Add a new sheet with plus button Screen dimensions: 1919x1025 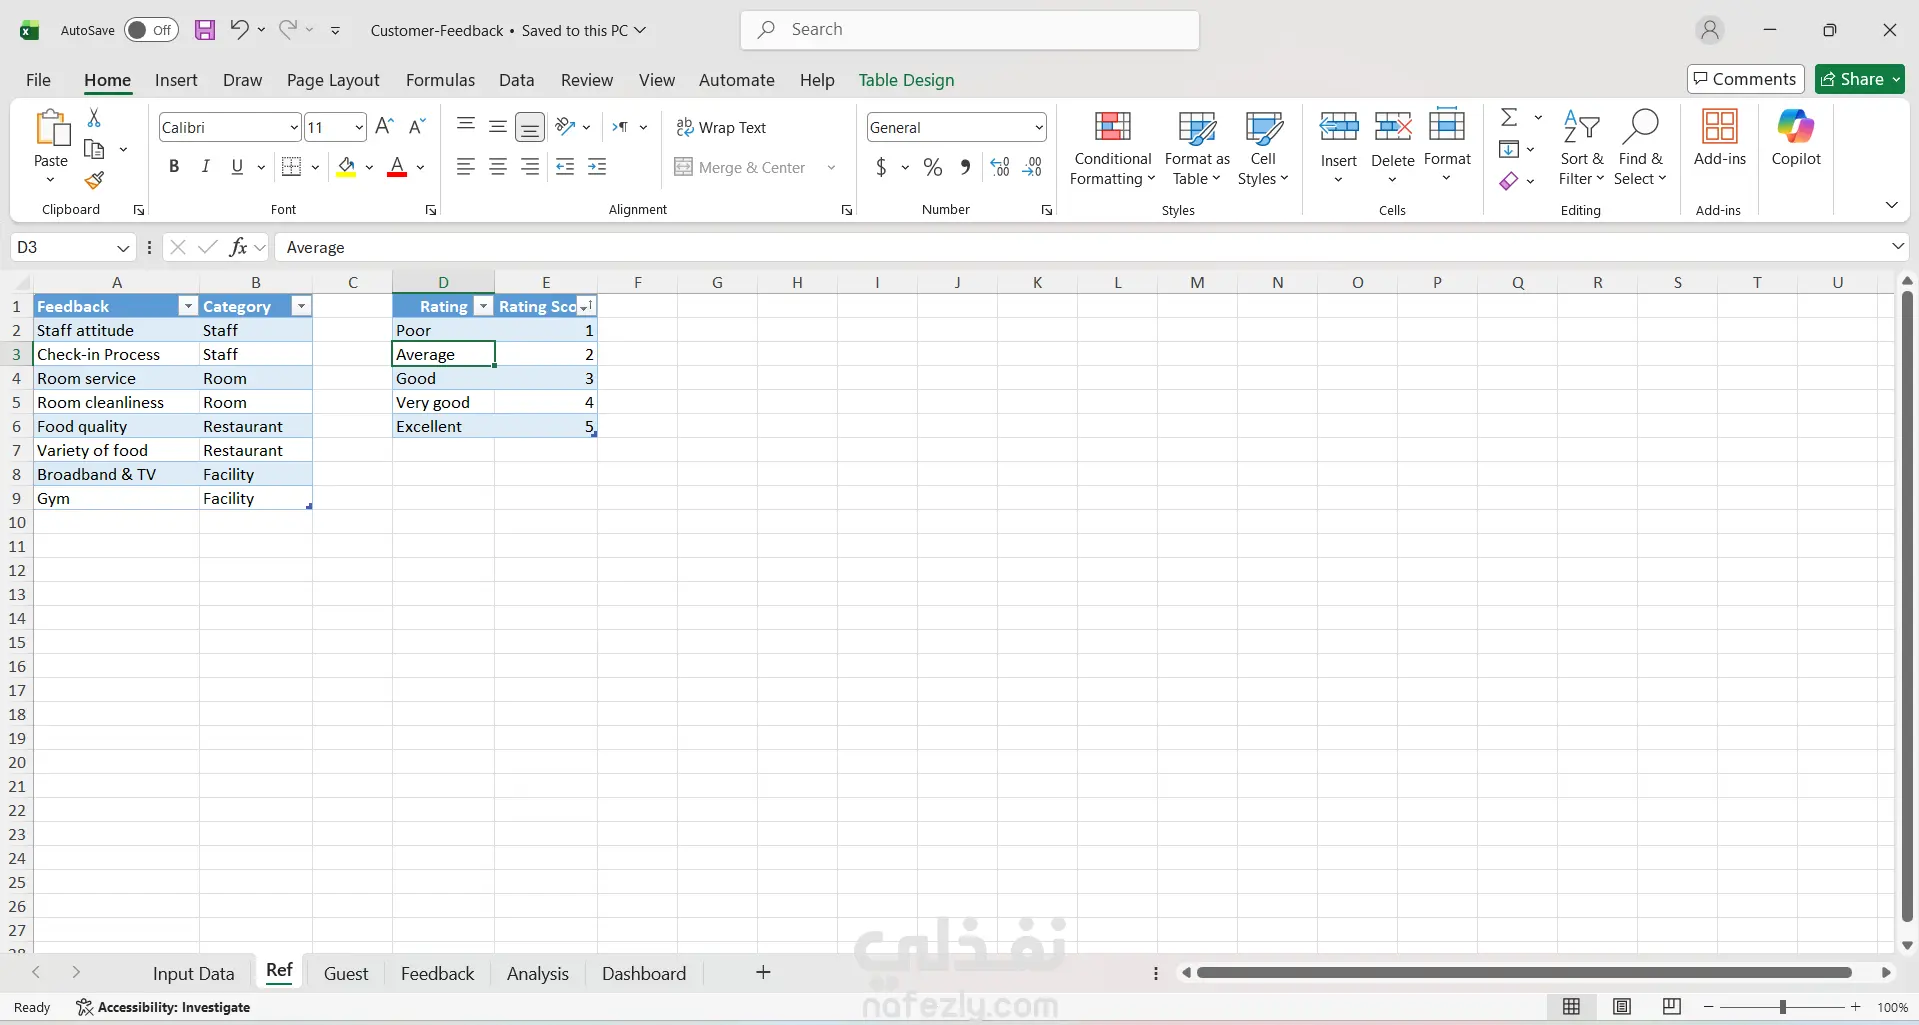763,972
